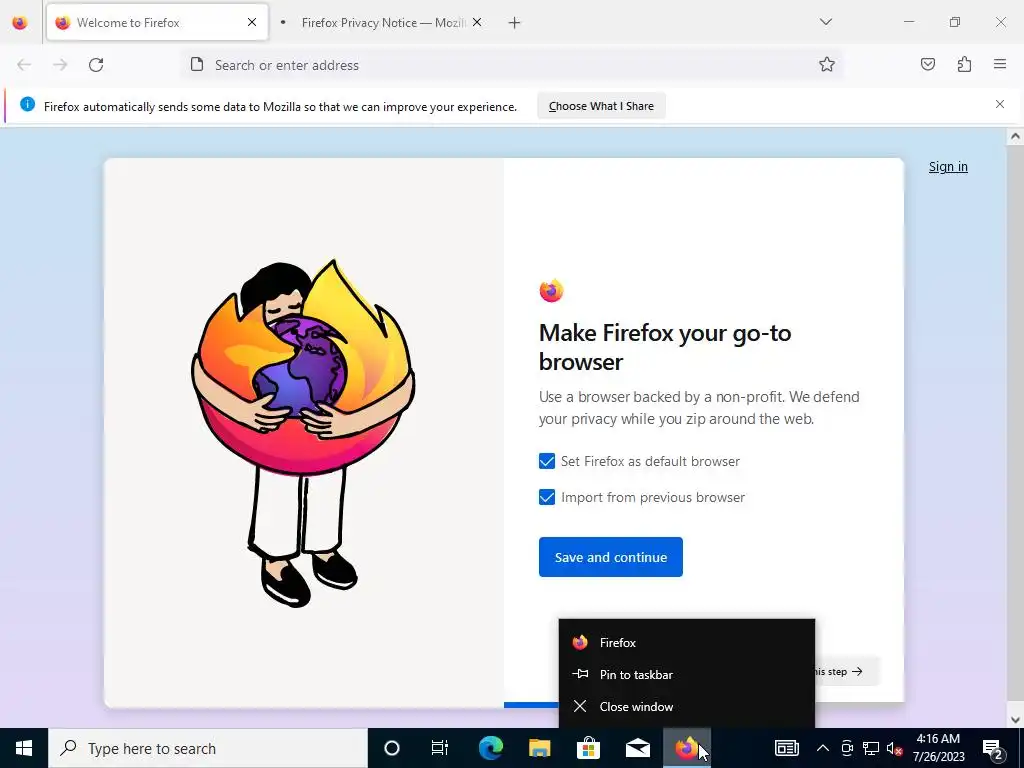Bookmark this page with the star
Viewport: 1024px width, 768px height.
tap(827, 64)
